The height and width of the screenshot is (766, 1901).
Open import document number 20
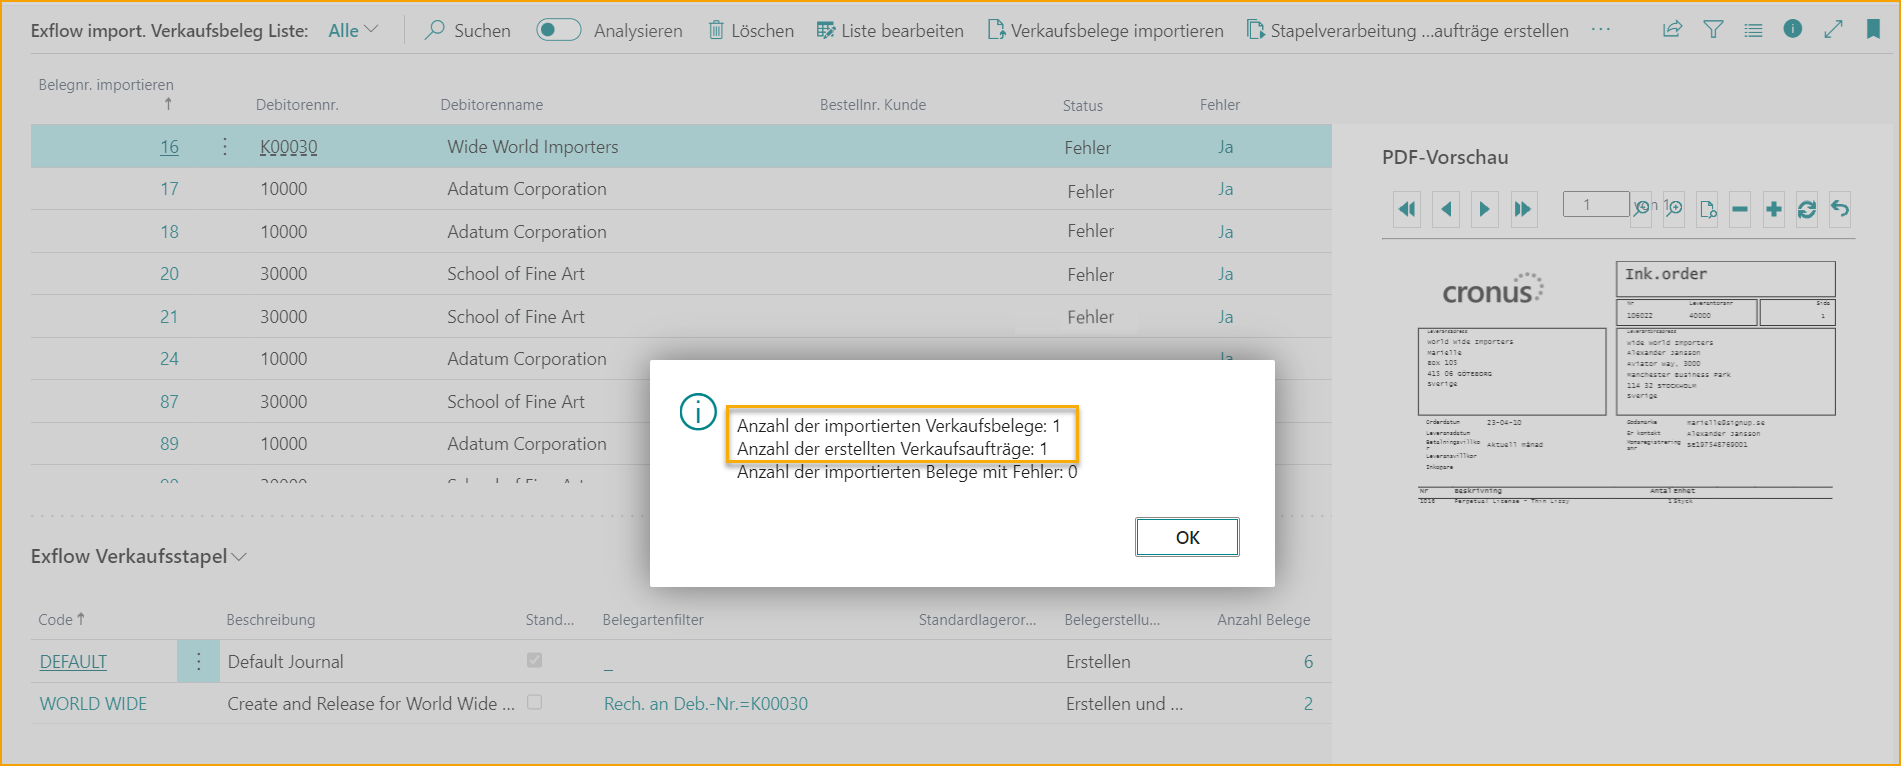pos(169,274)
